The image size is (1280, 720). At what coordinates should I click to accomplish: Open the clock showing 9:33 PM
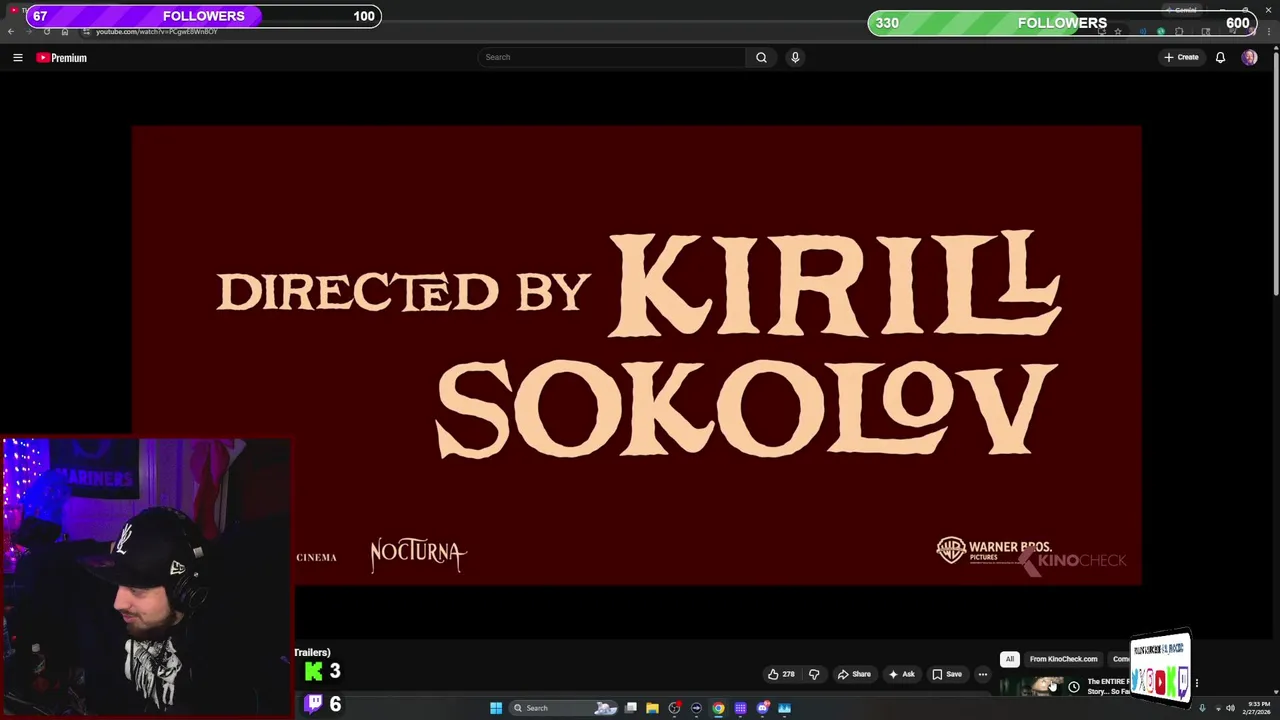click(x=1258, y=708)
